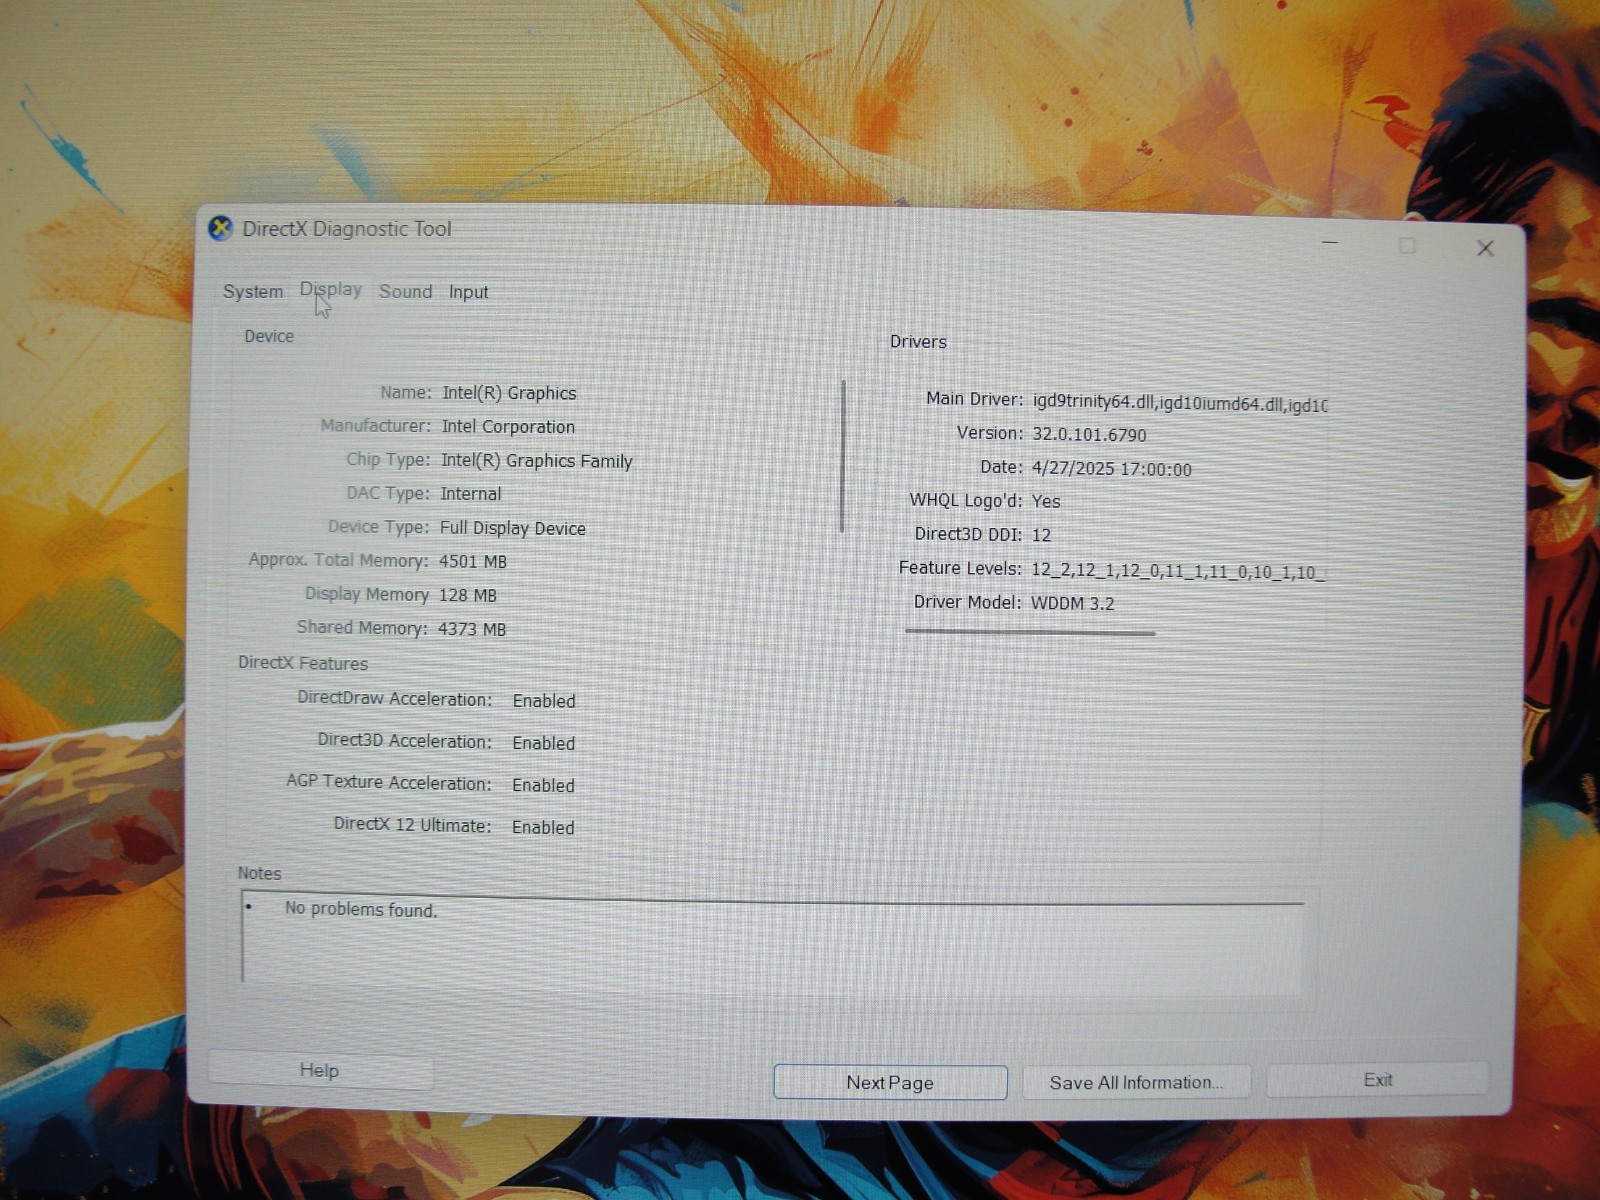Select 'WDDM 3.2' driver model value

pos(1073,603)
